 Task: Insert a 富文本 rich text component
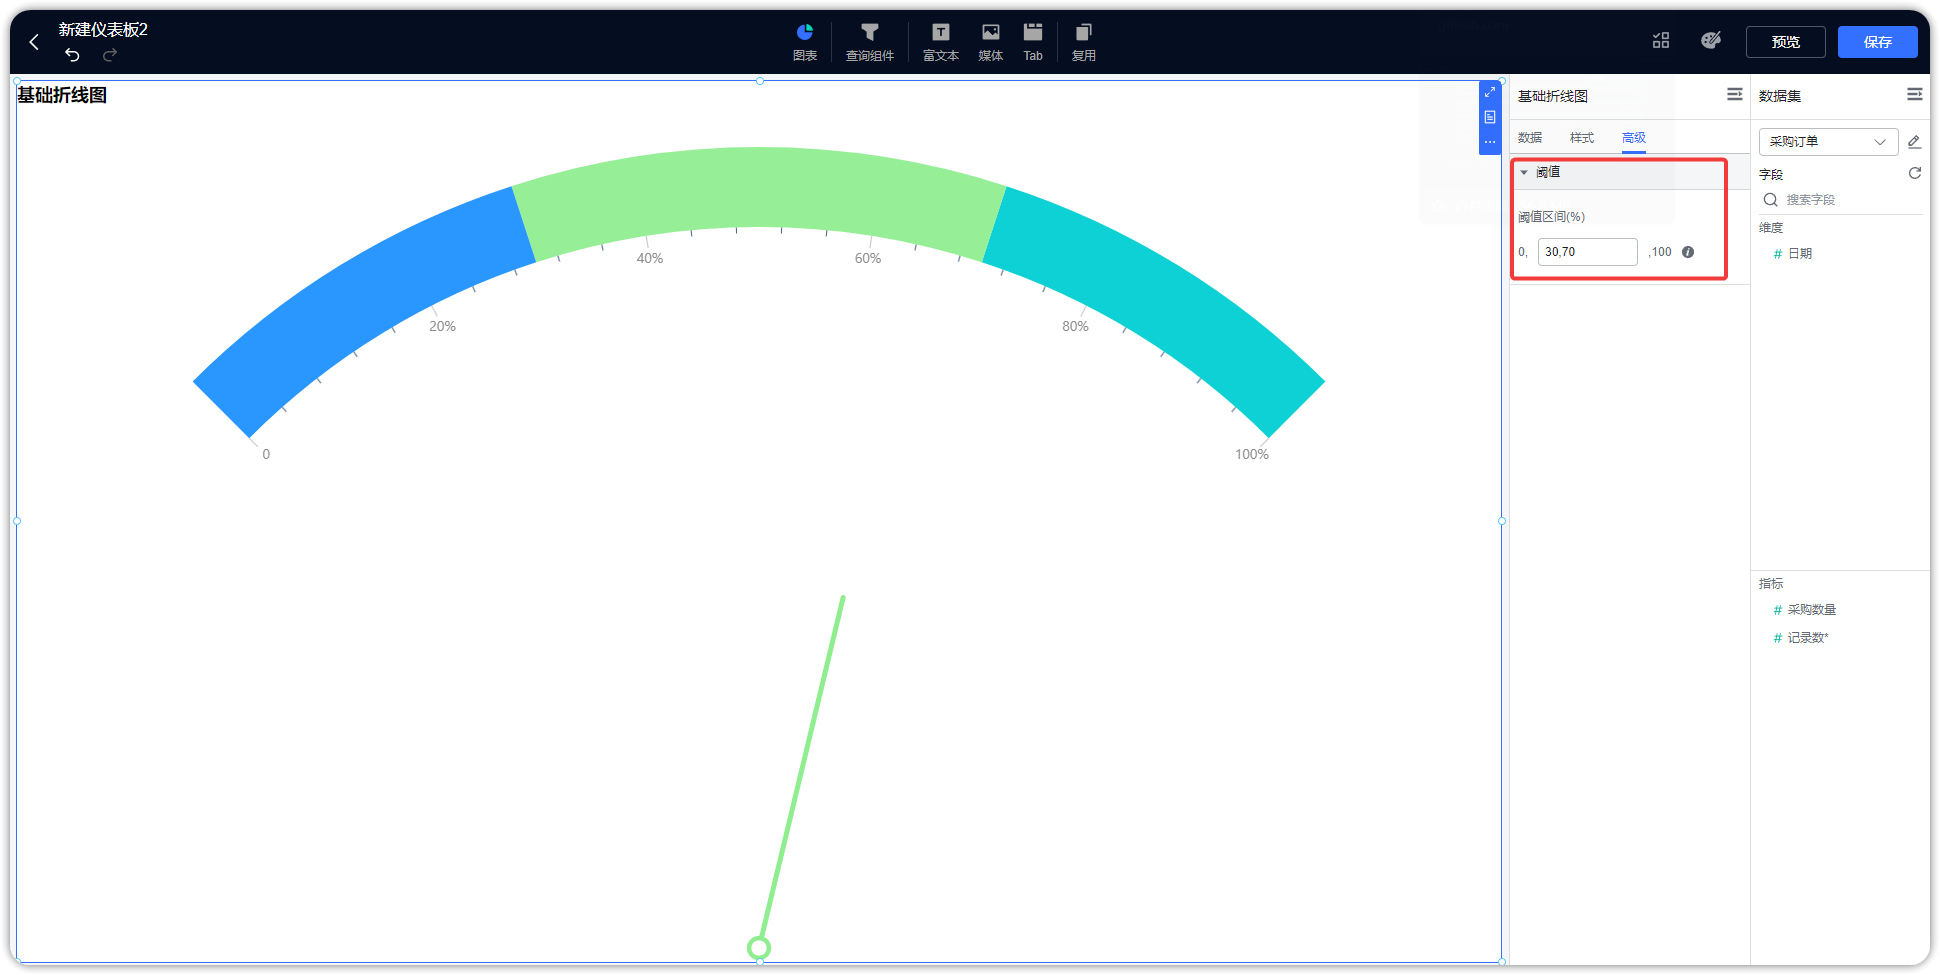(941, 43)
